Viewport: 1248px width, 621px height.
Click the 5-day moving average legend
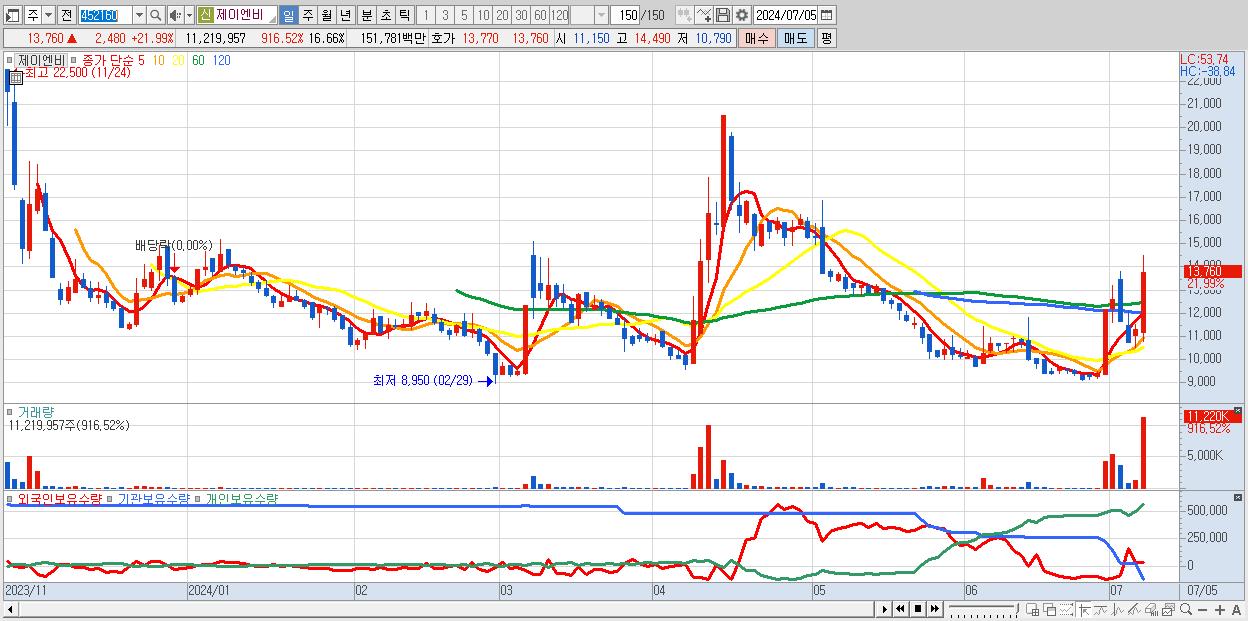coord(141,60)
